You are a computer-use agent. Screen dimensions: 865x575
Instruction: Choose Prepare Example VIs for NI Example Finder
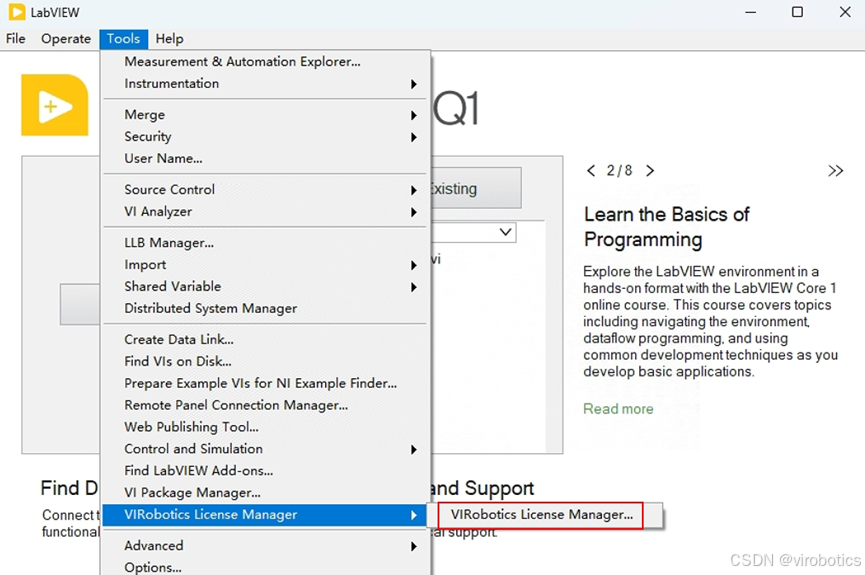click(x=265, y=384)
